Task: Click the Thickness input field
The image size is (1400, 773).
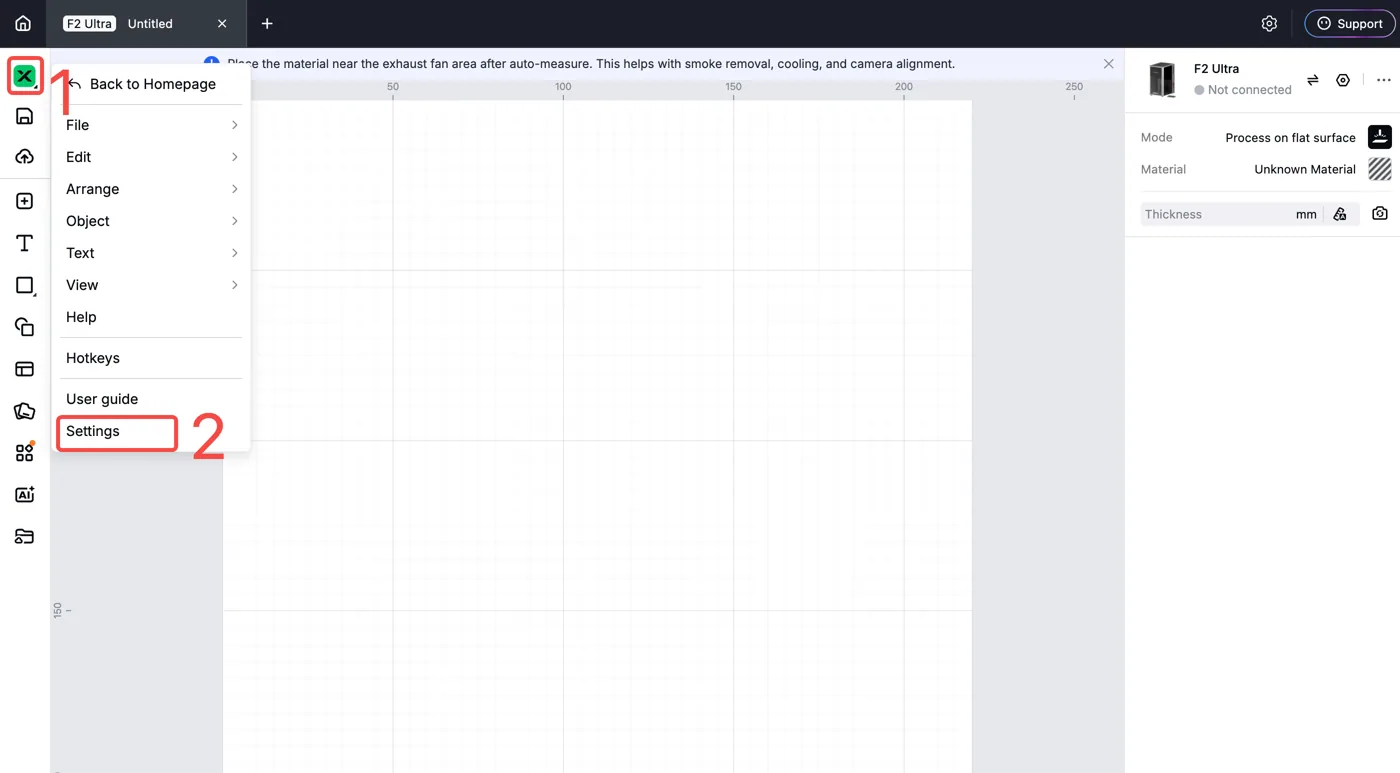Action: [1230, 214]
